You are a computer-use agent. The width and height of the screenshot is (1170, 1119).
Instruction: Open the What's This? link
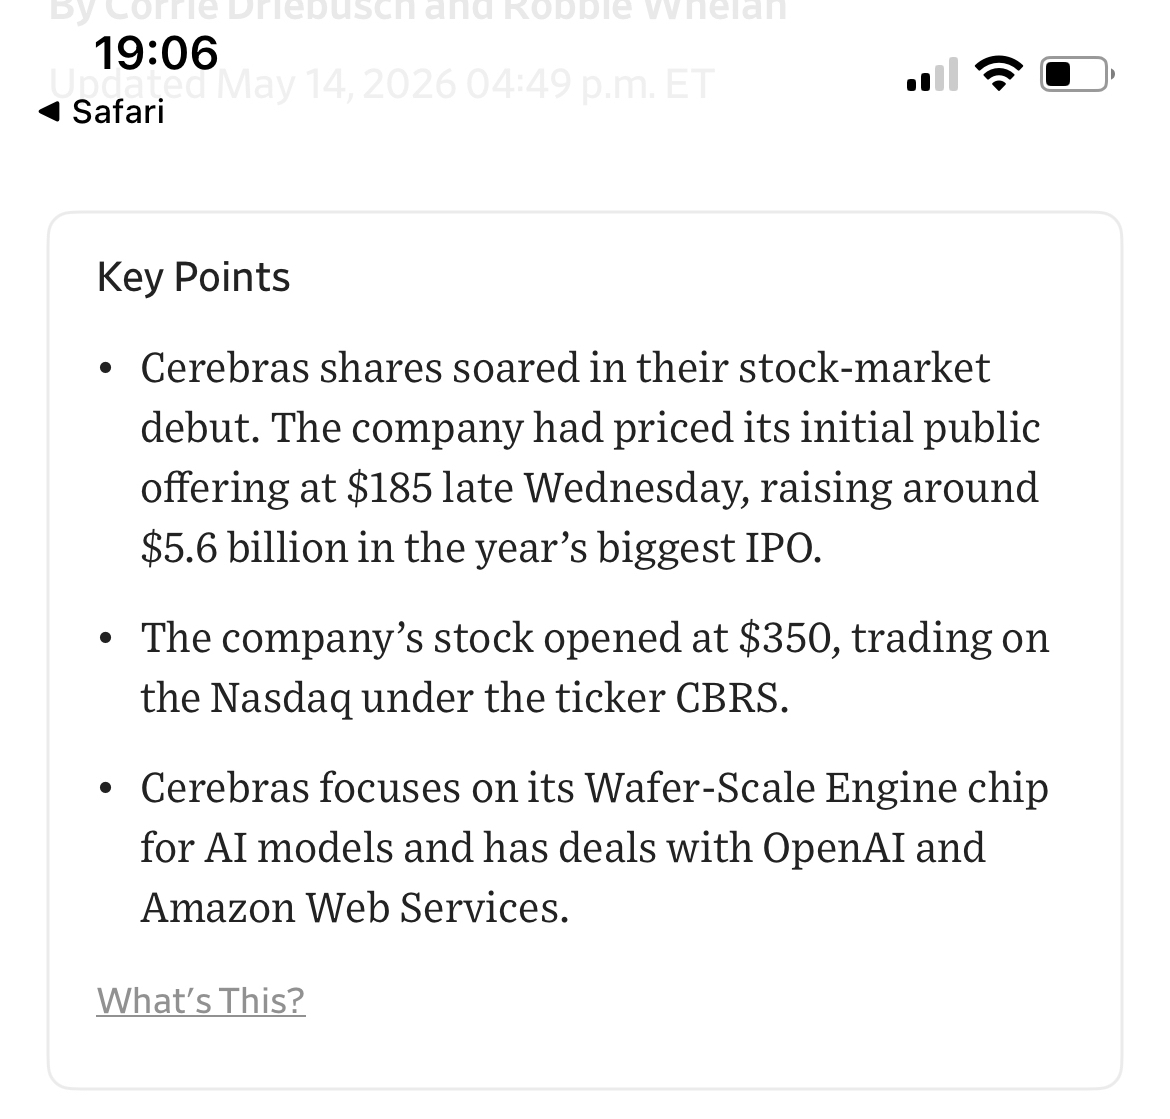pos(201,1000)
